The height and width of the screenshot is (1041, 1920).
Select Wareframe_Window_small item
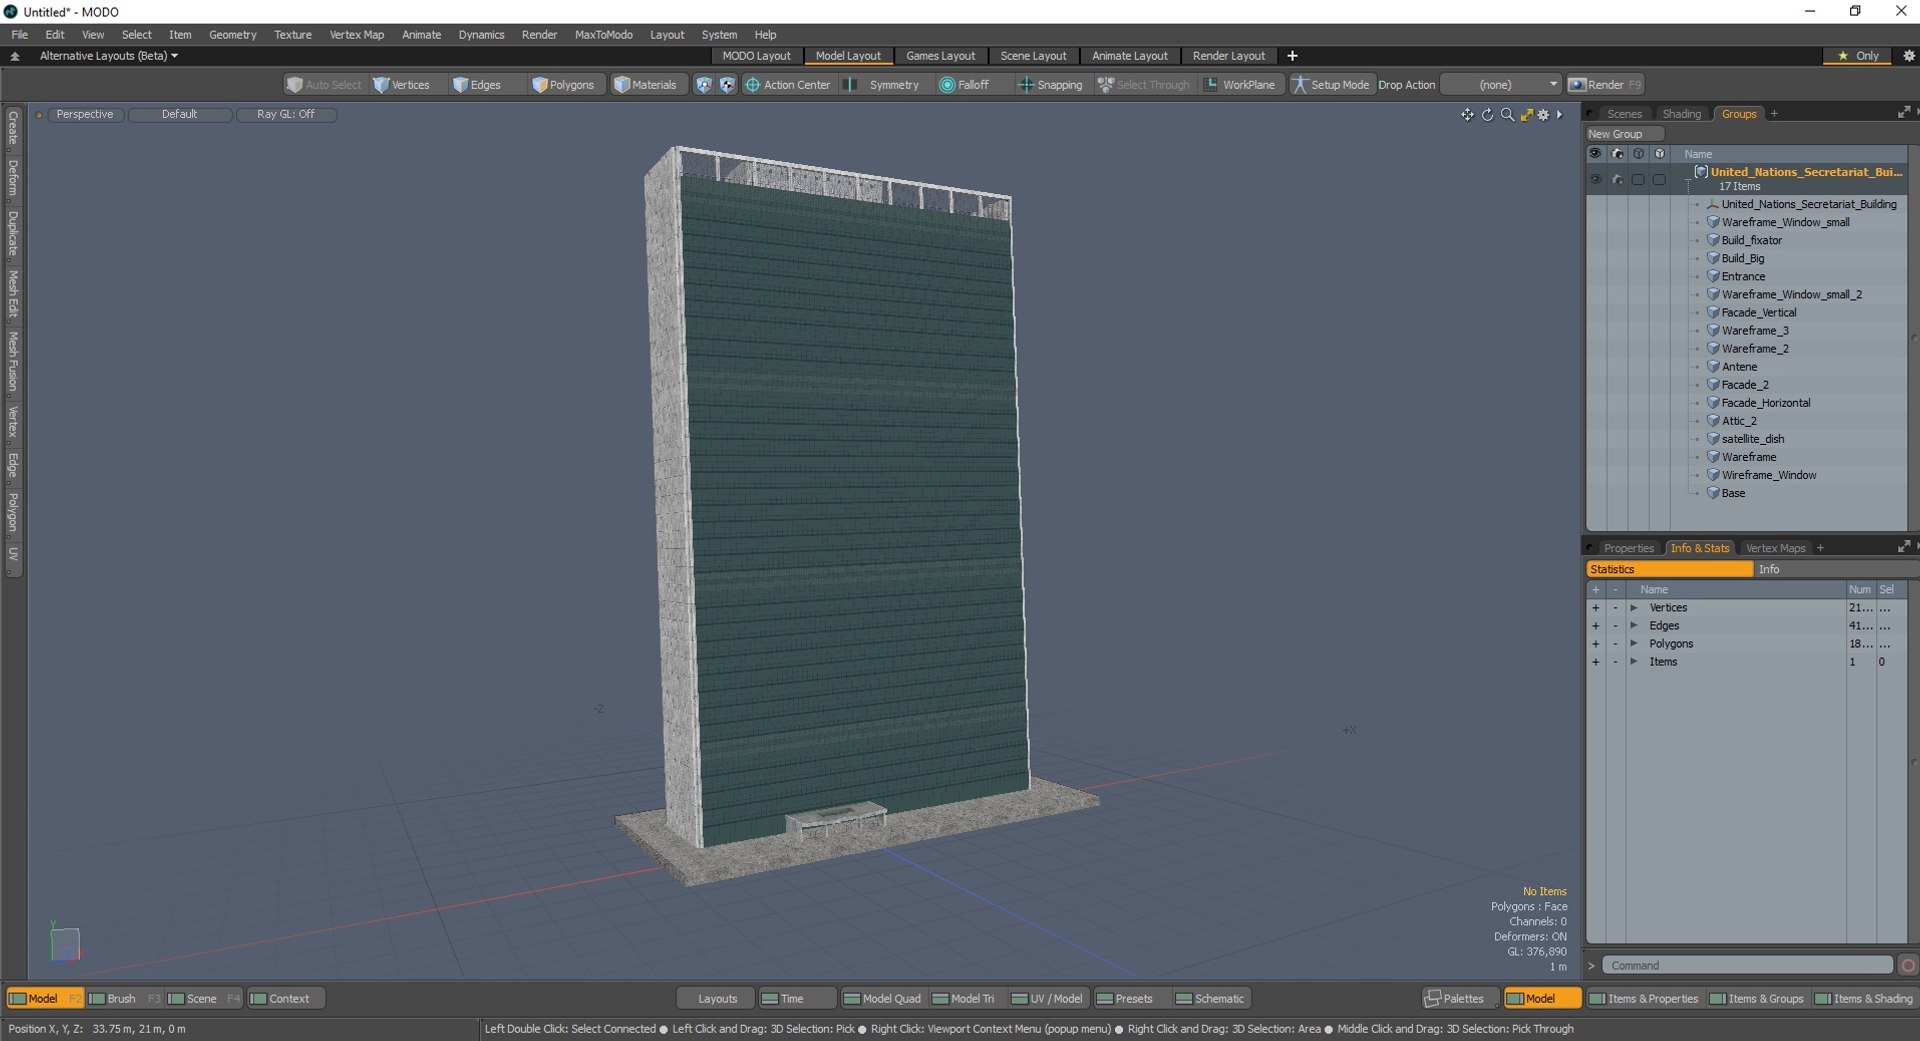[x=1785, y=222]
